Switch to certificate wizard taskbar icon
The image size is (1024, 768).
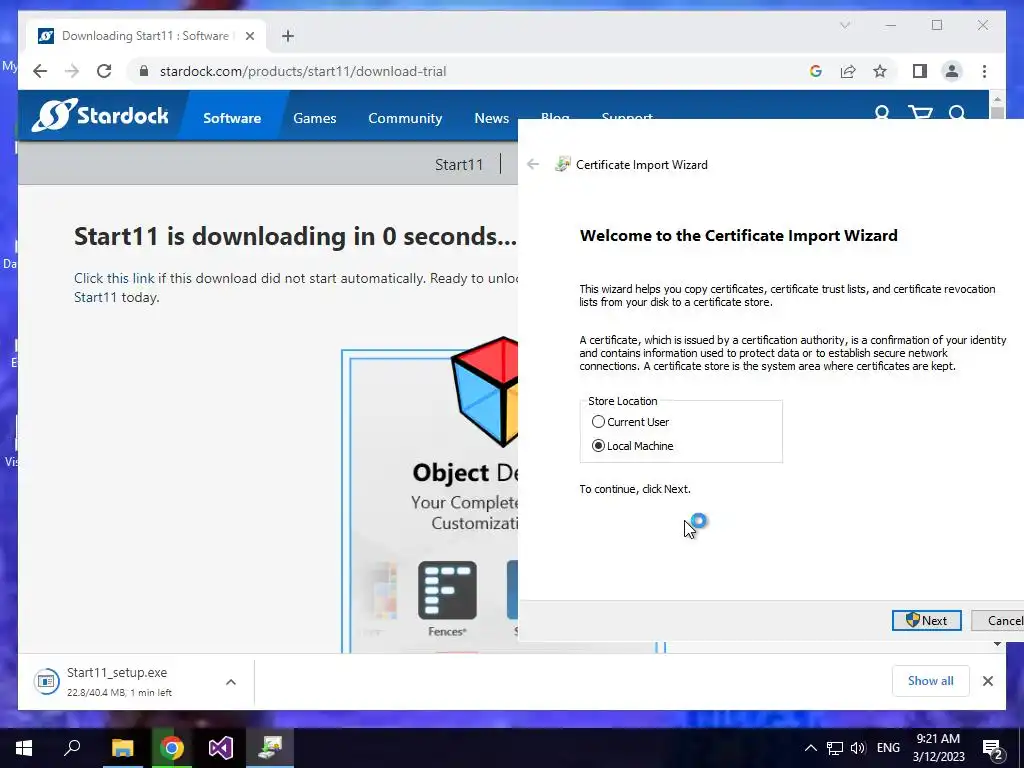[x=270, y=748]
